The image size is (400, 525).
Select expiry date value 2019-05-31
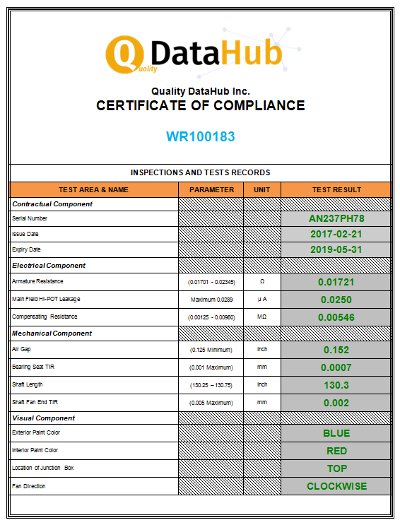point(336,249)
